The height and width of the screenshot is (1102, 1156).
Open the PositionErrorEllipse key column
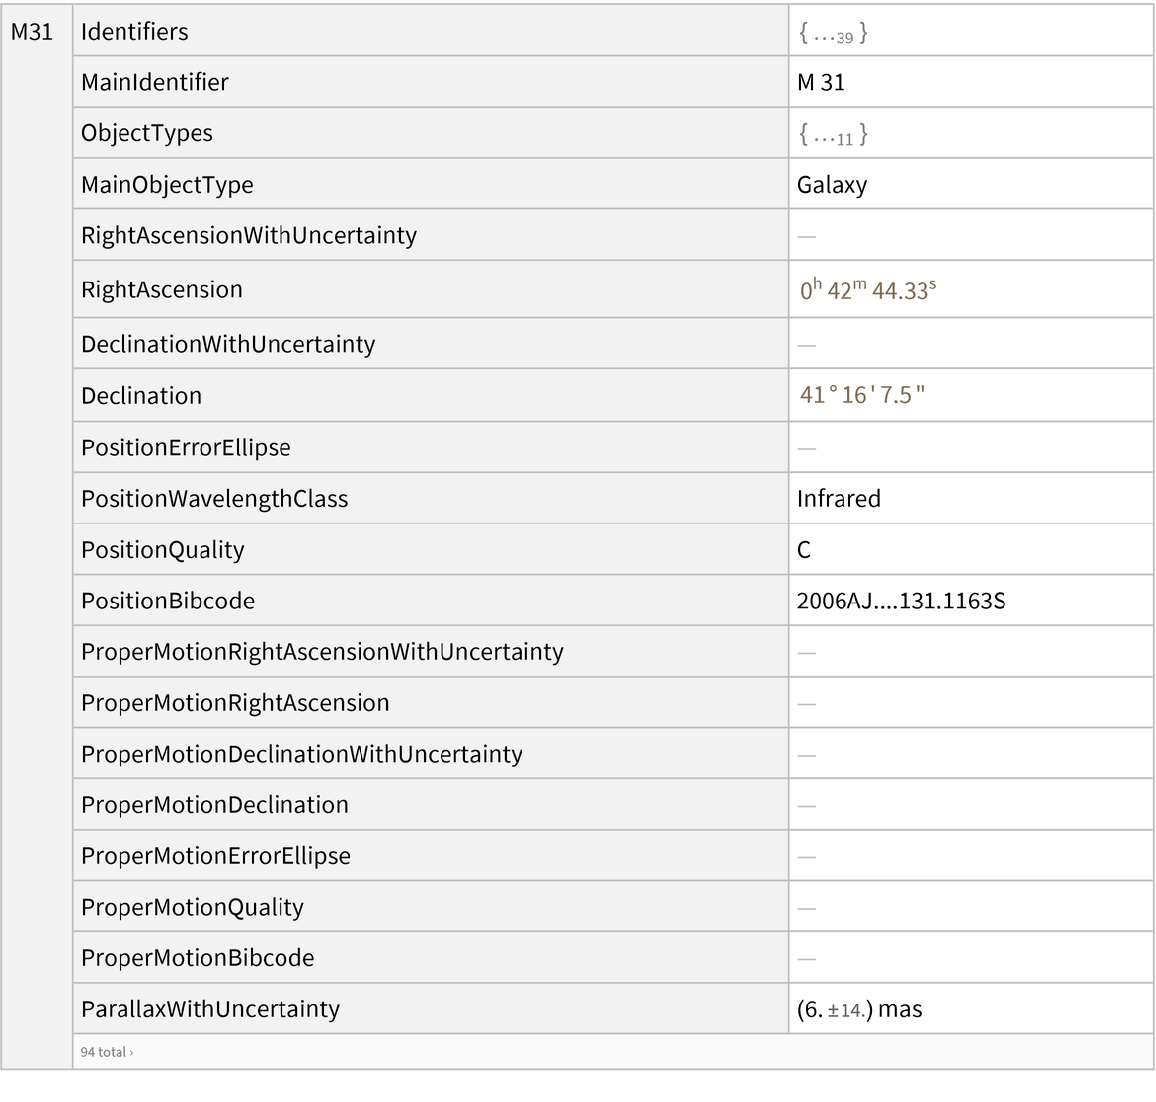point(186,448)
